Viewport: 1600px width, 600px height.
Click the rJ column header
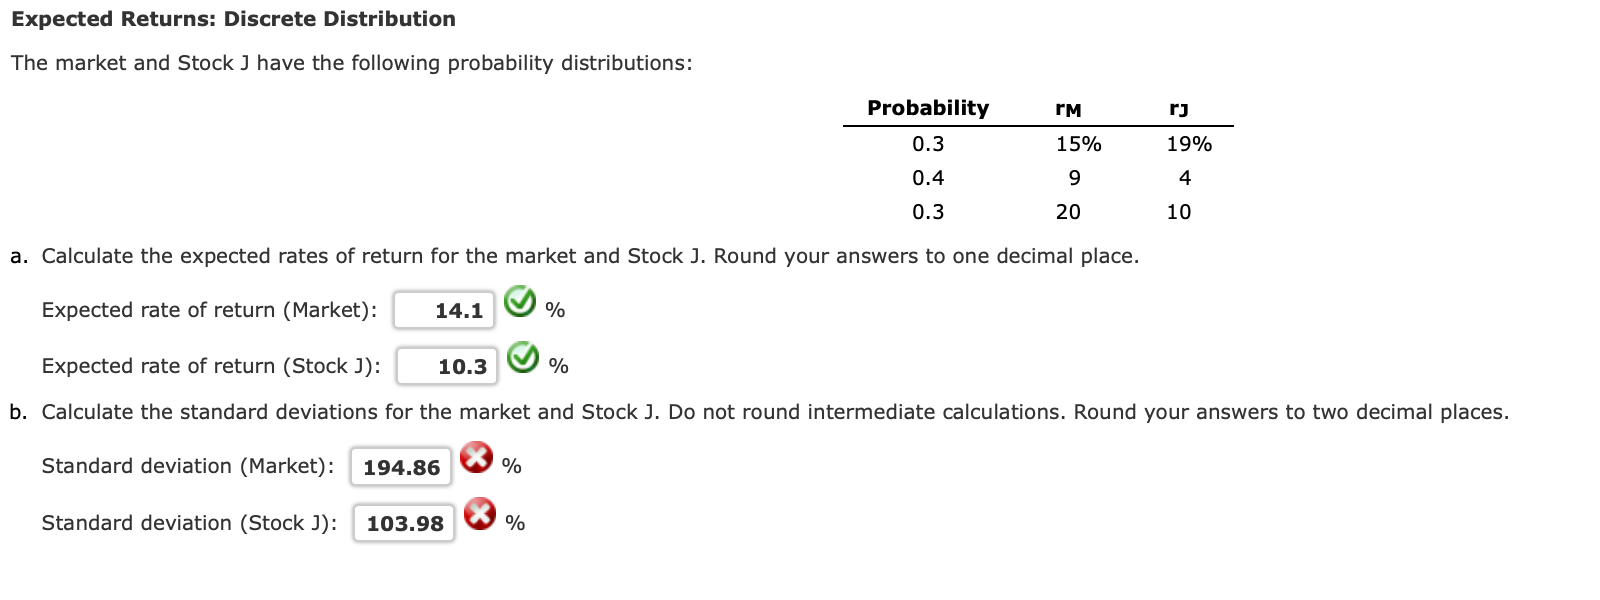point(1179,107)
